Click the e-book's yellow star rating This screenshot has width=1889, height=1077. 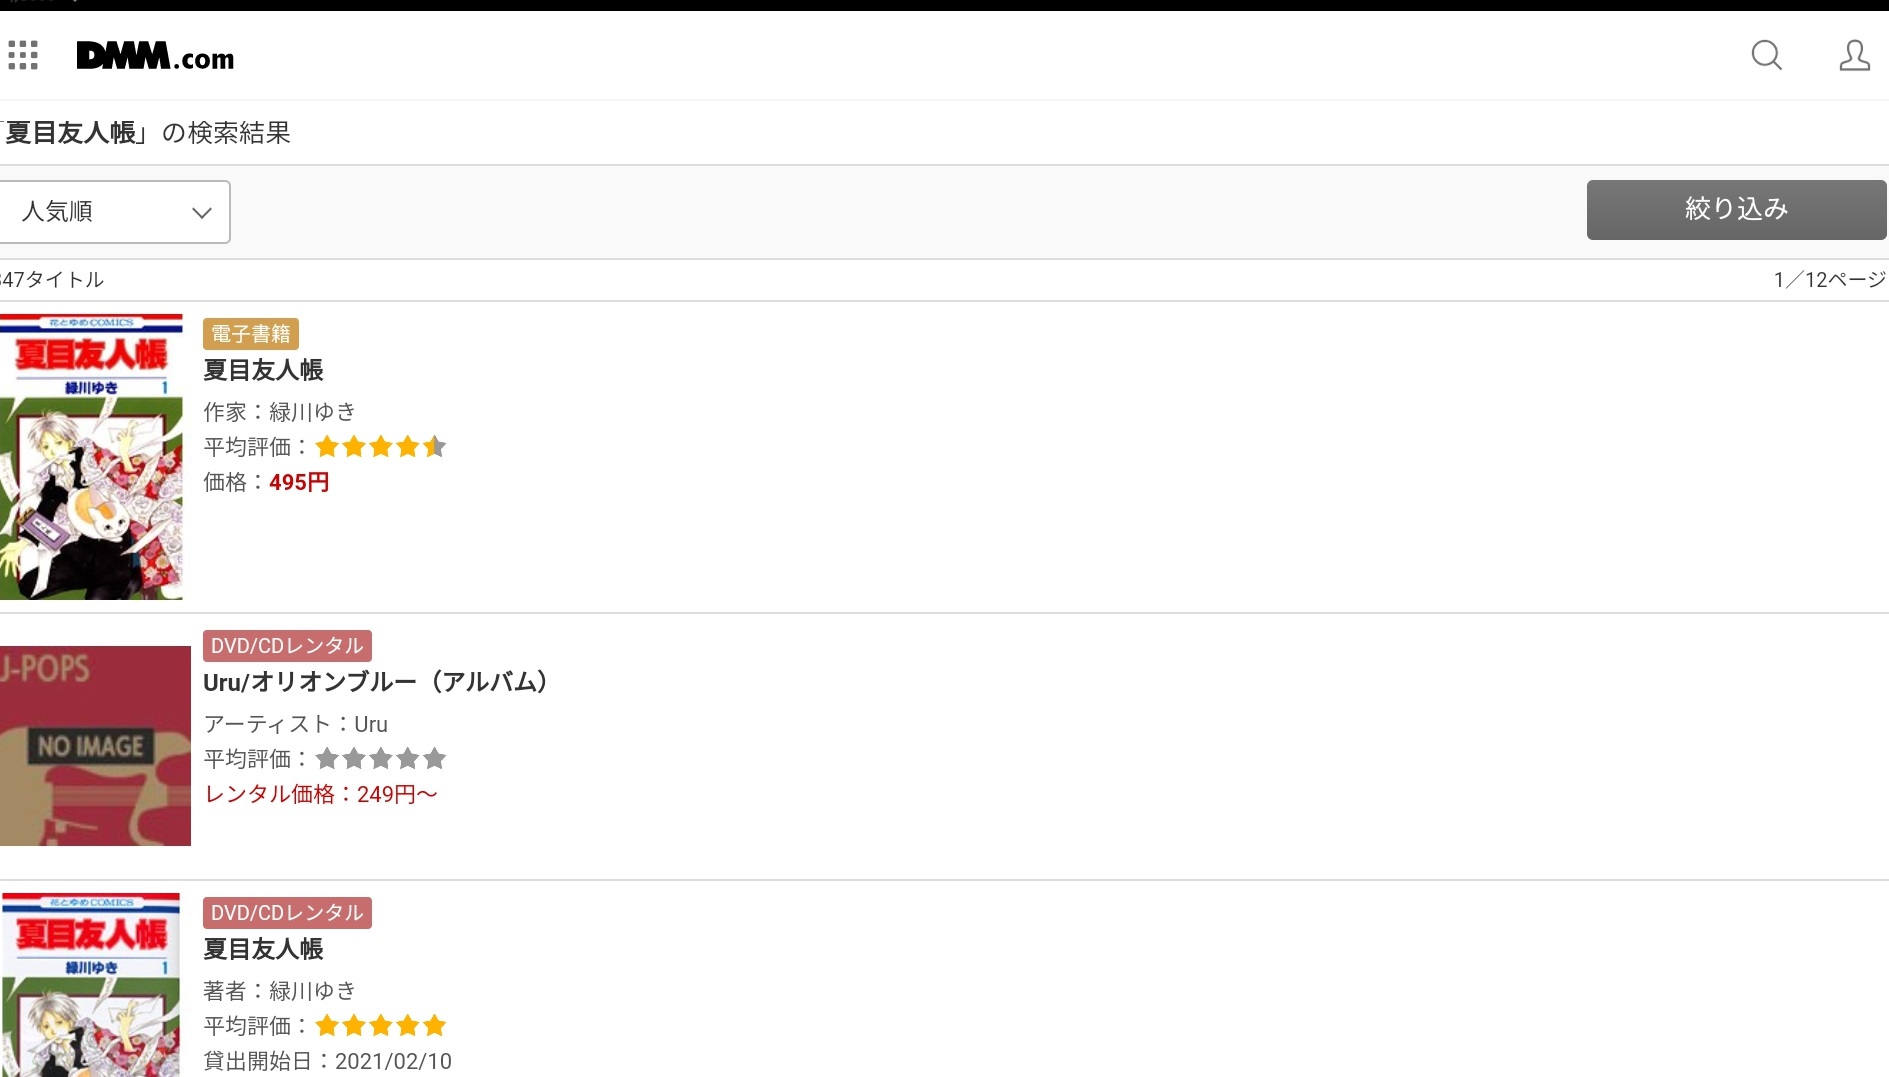point(380,447)
